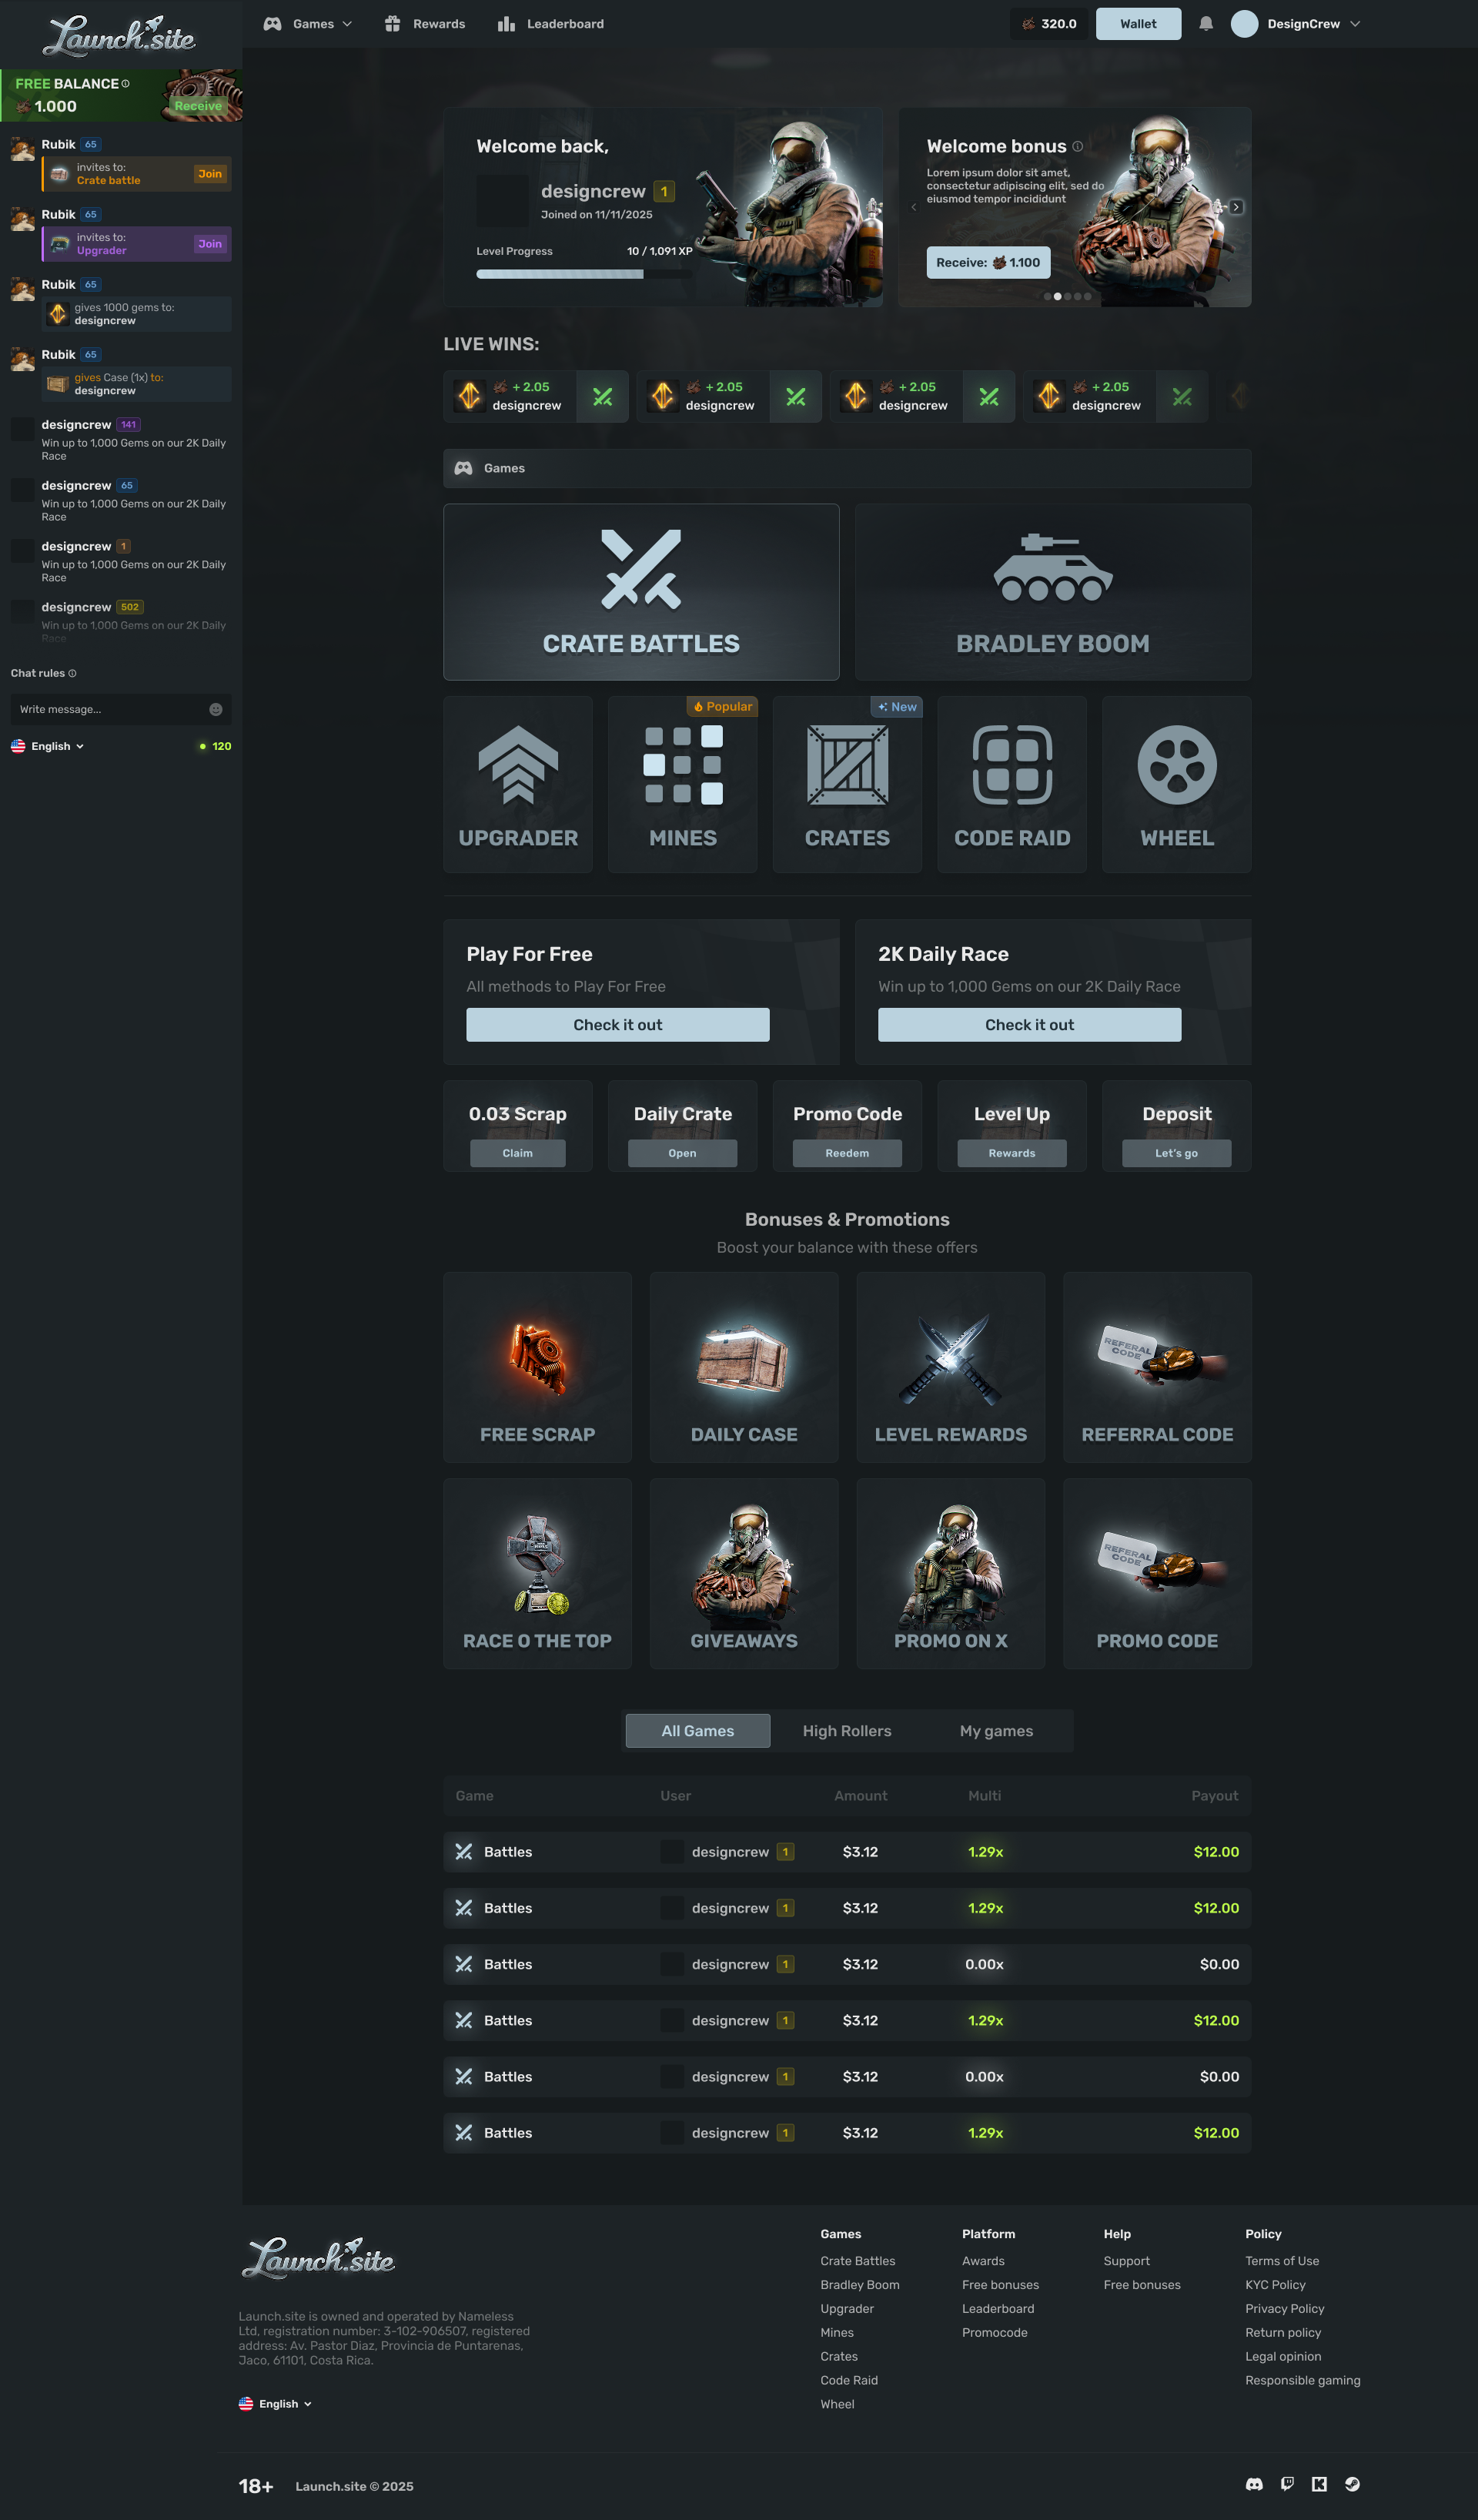Image resolution: width=1478 pixels, height=2520 pixels.
Task: Open the Bradley Boom tank card
Action: pos(1053,592)
